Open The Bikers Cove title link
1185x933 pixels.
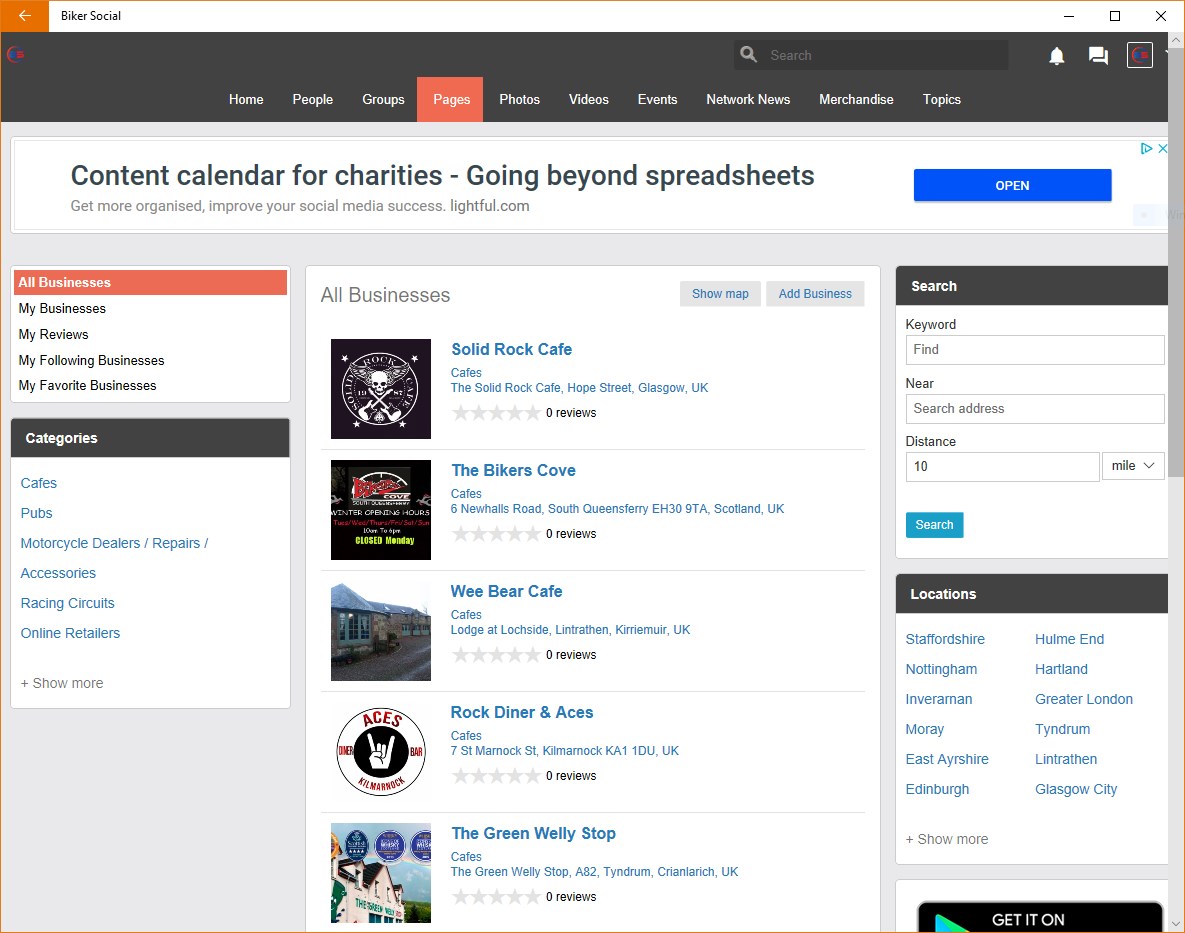[513, 470]
